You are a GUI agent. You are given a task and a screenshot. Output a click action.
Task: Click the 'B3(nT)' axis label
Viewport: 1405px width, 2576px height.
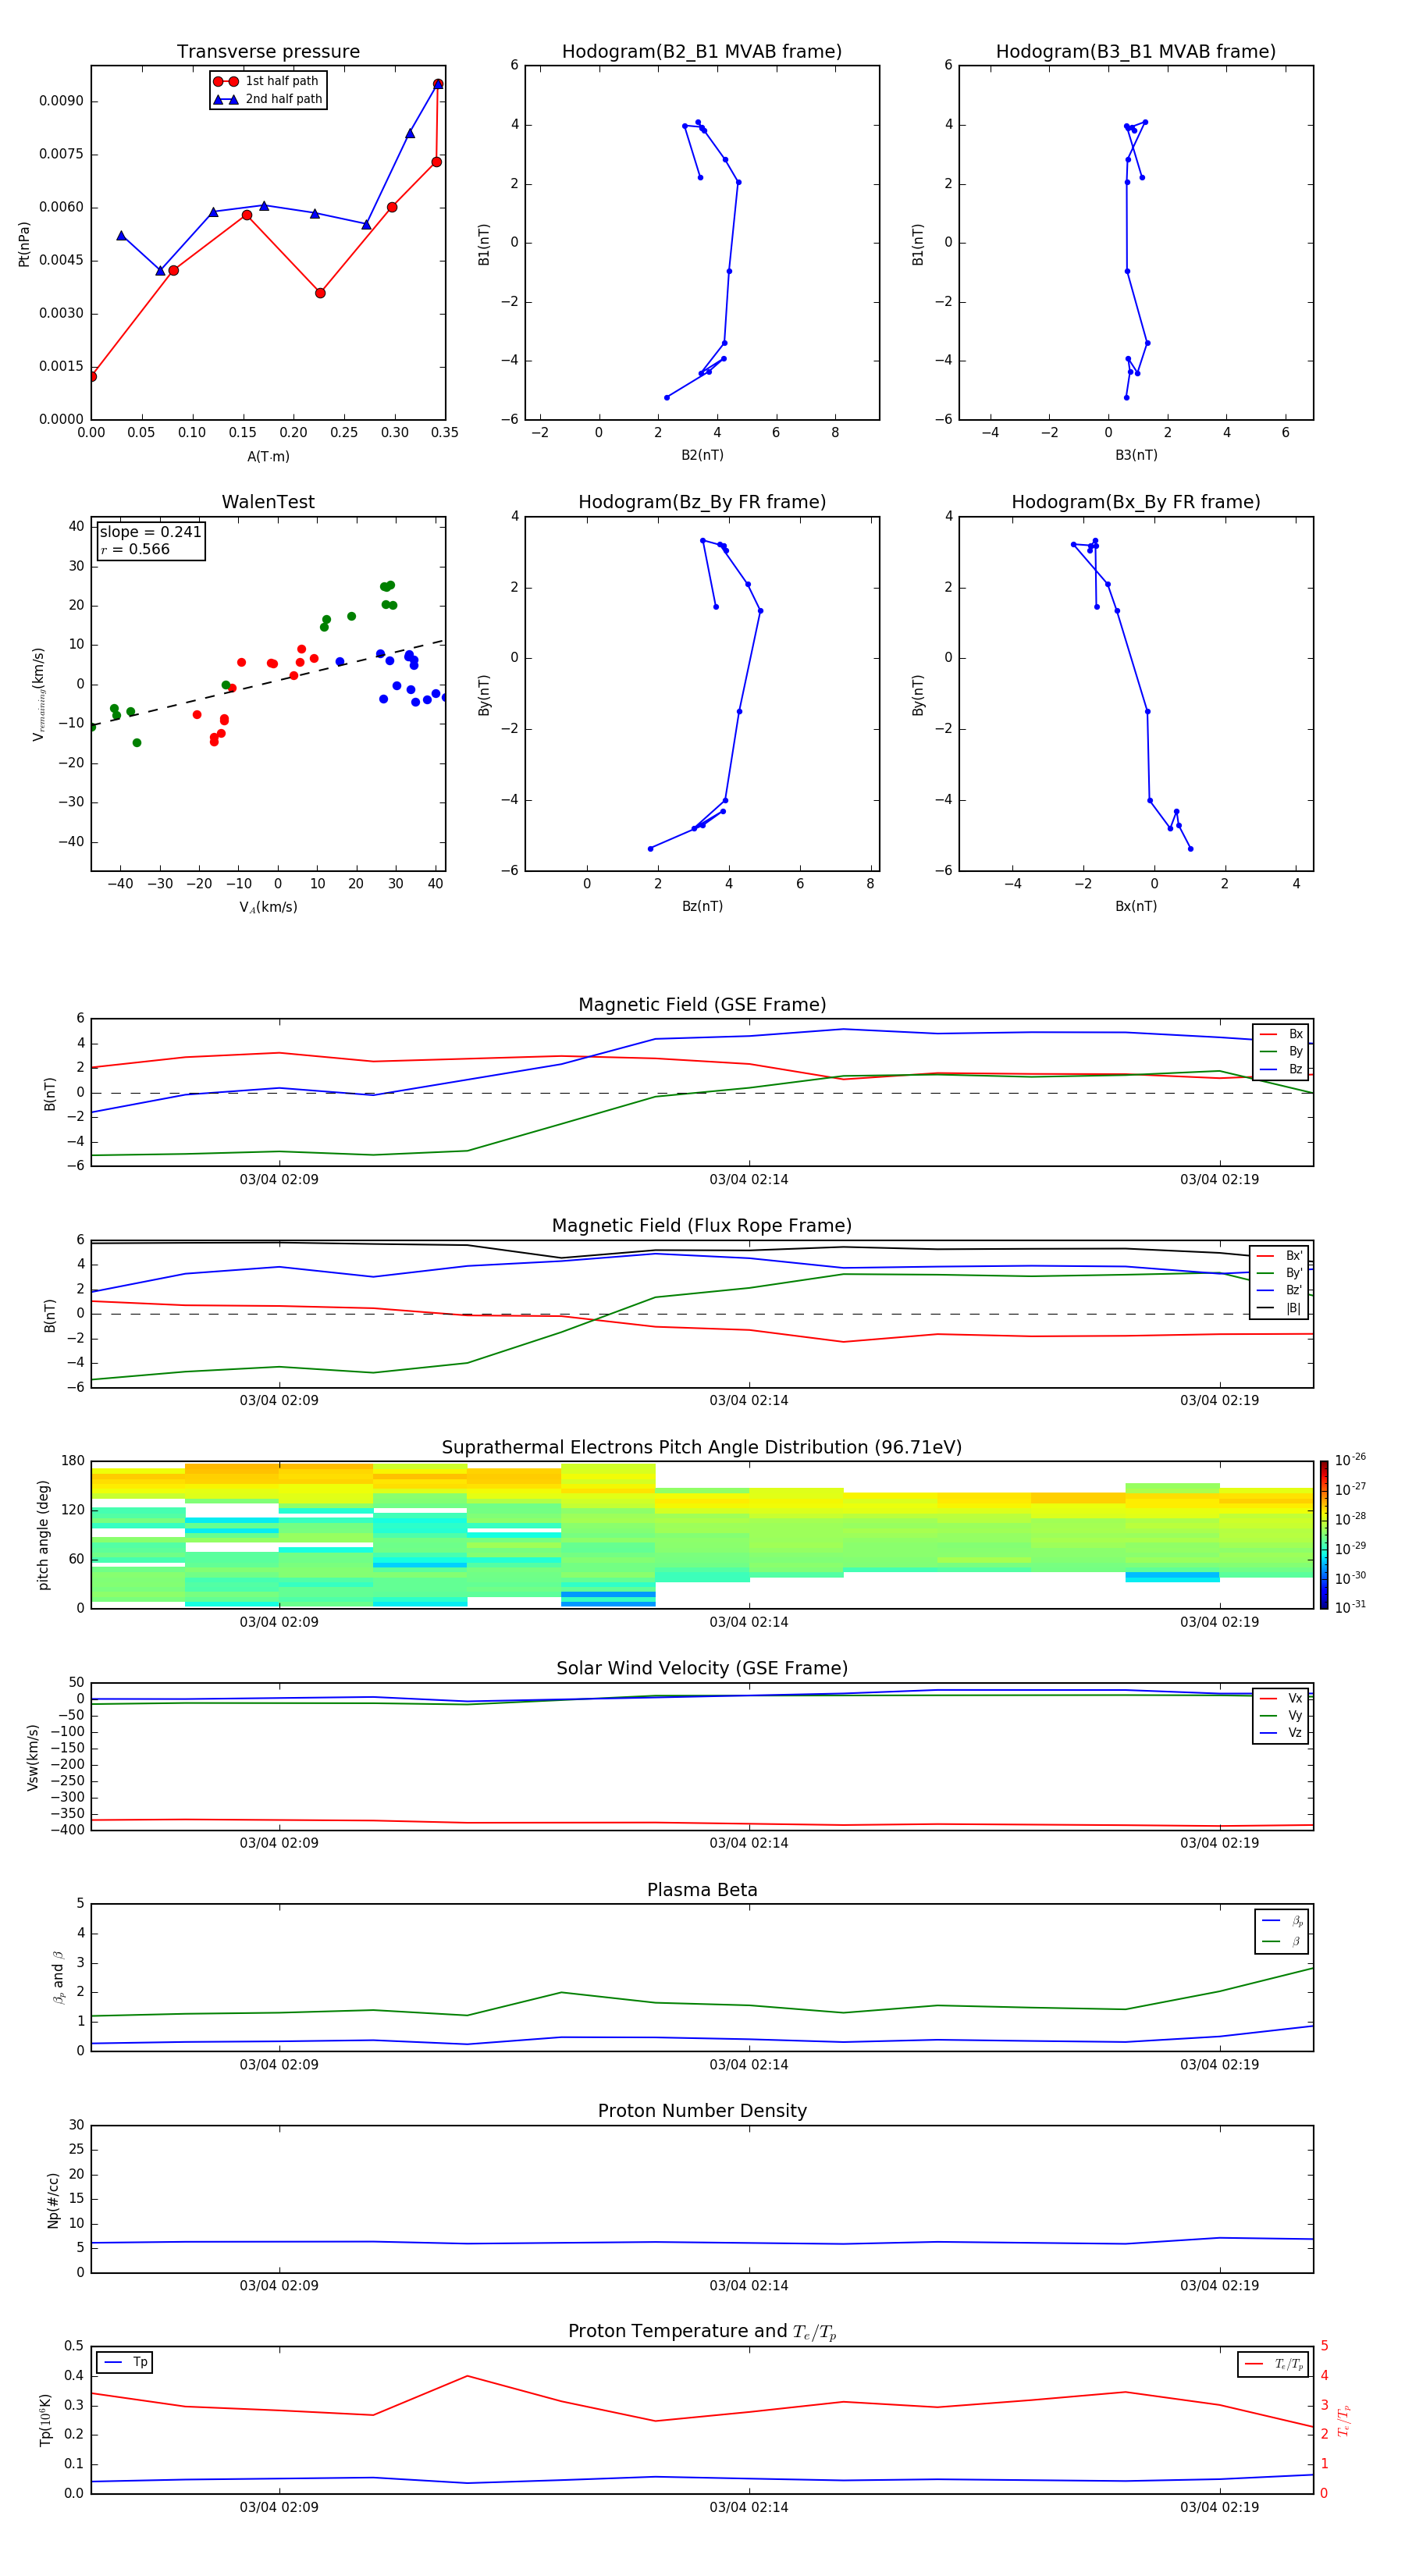pos(1136,455)
